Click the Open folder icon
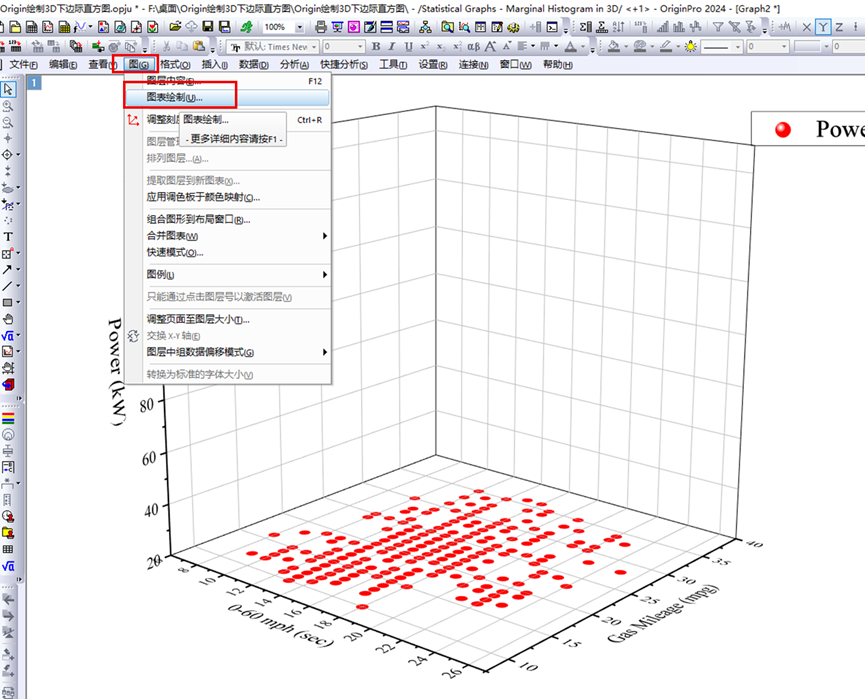Image resolution: width=865 pixels, height=699 pixels. [x=175, y=26]
